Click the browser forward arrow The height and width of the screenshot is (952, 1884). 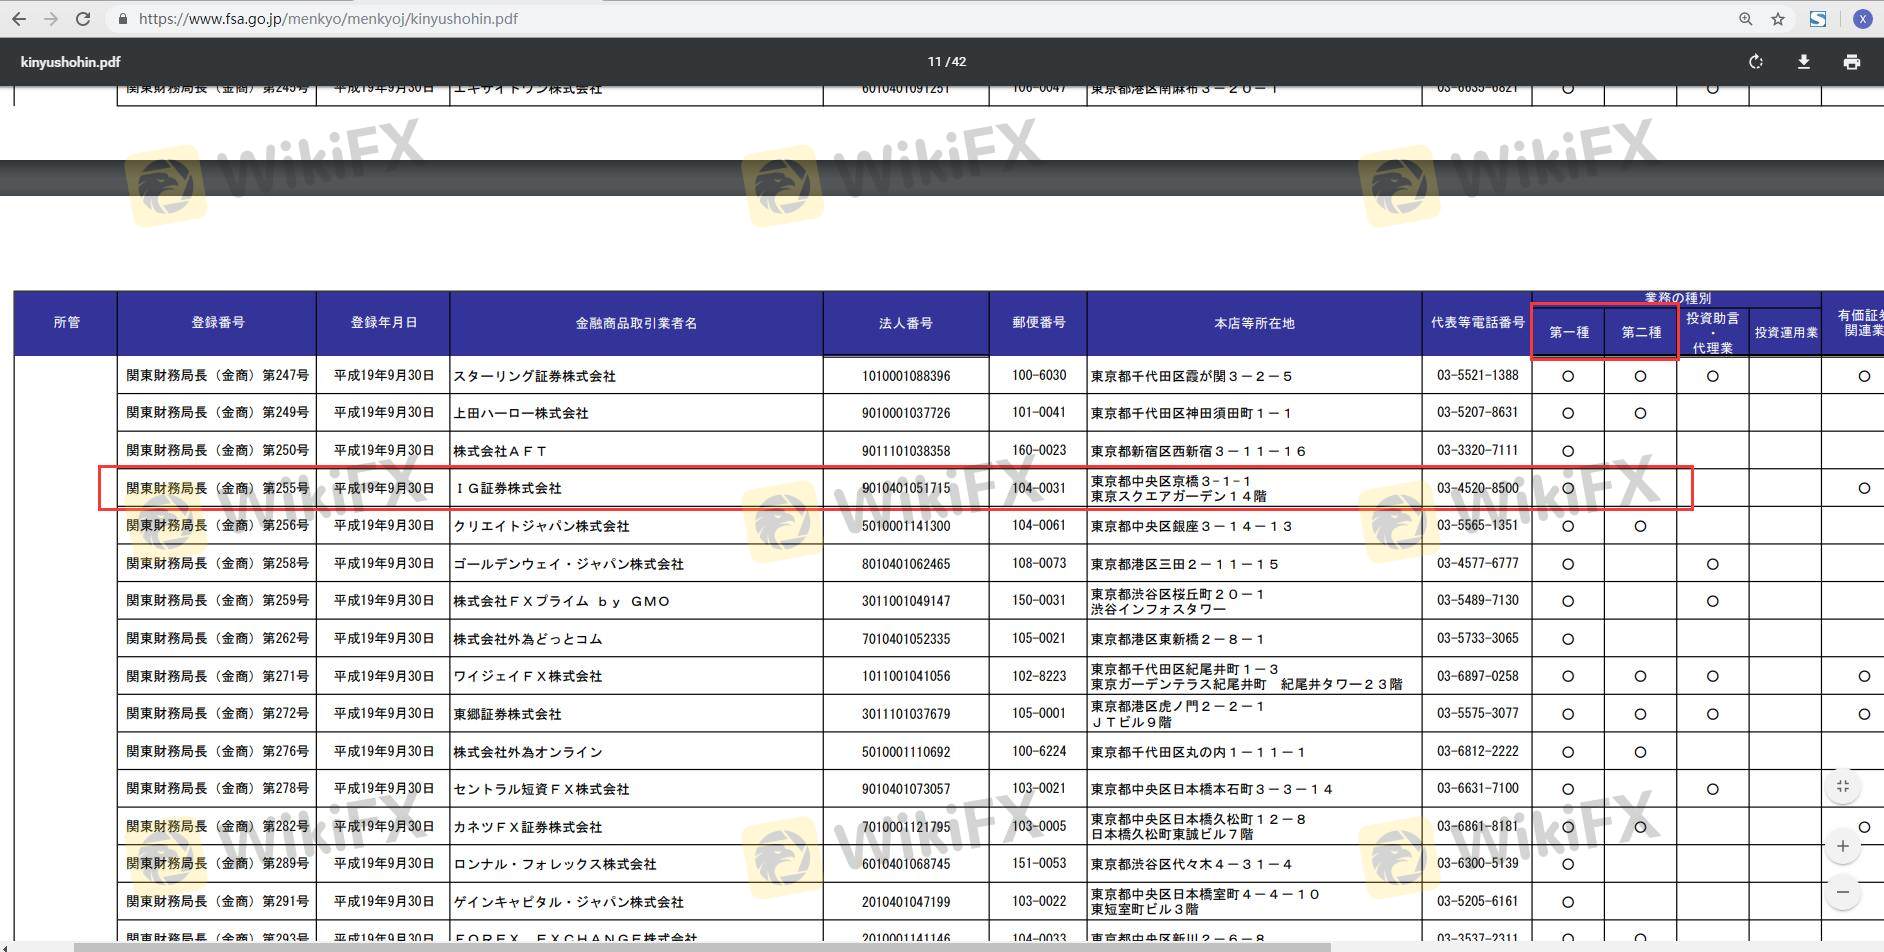click(51, 19)
